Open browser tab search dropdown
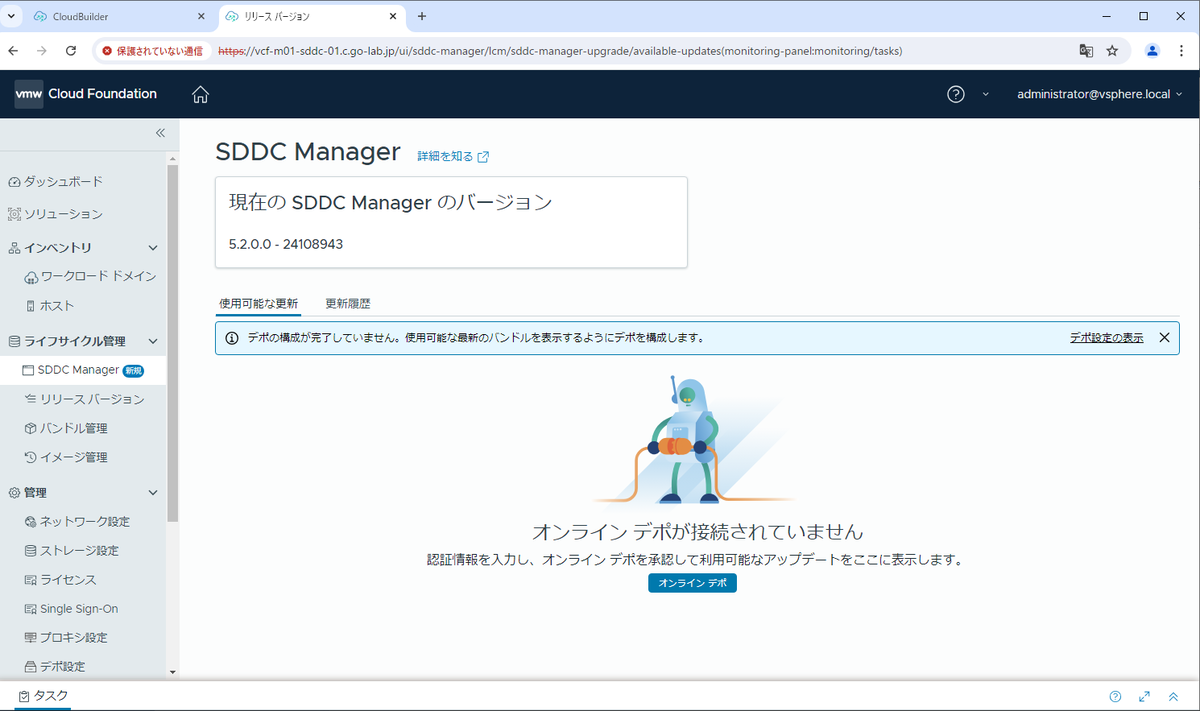The image size is (1200, 711). tap(11, 17)
